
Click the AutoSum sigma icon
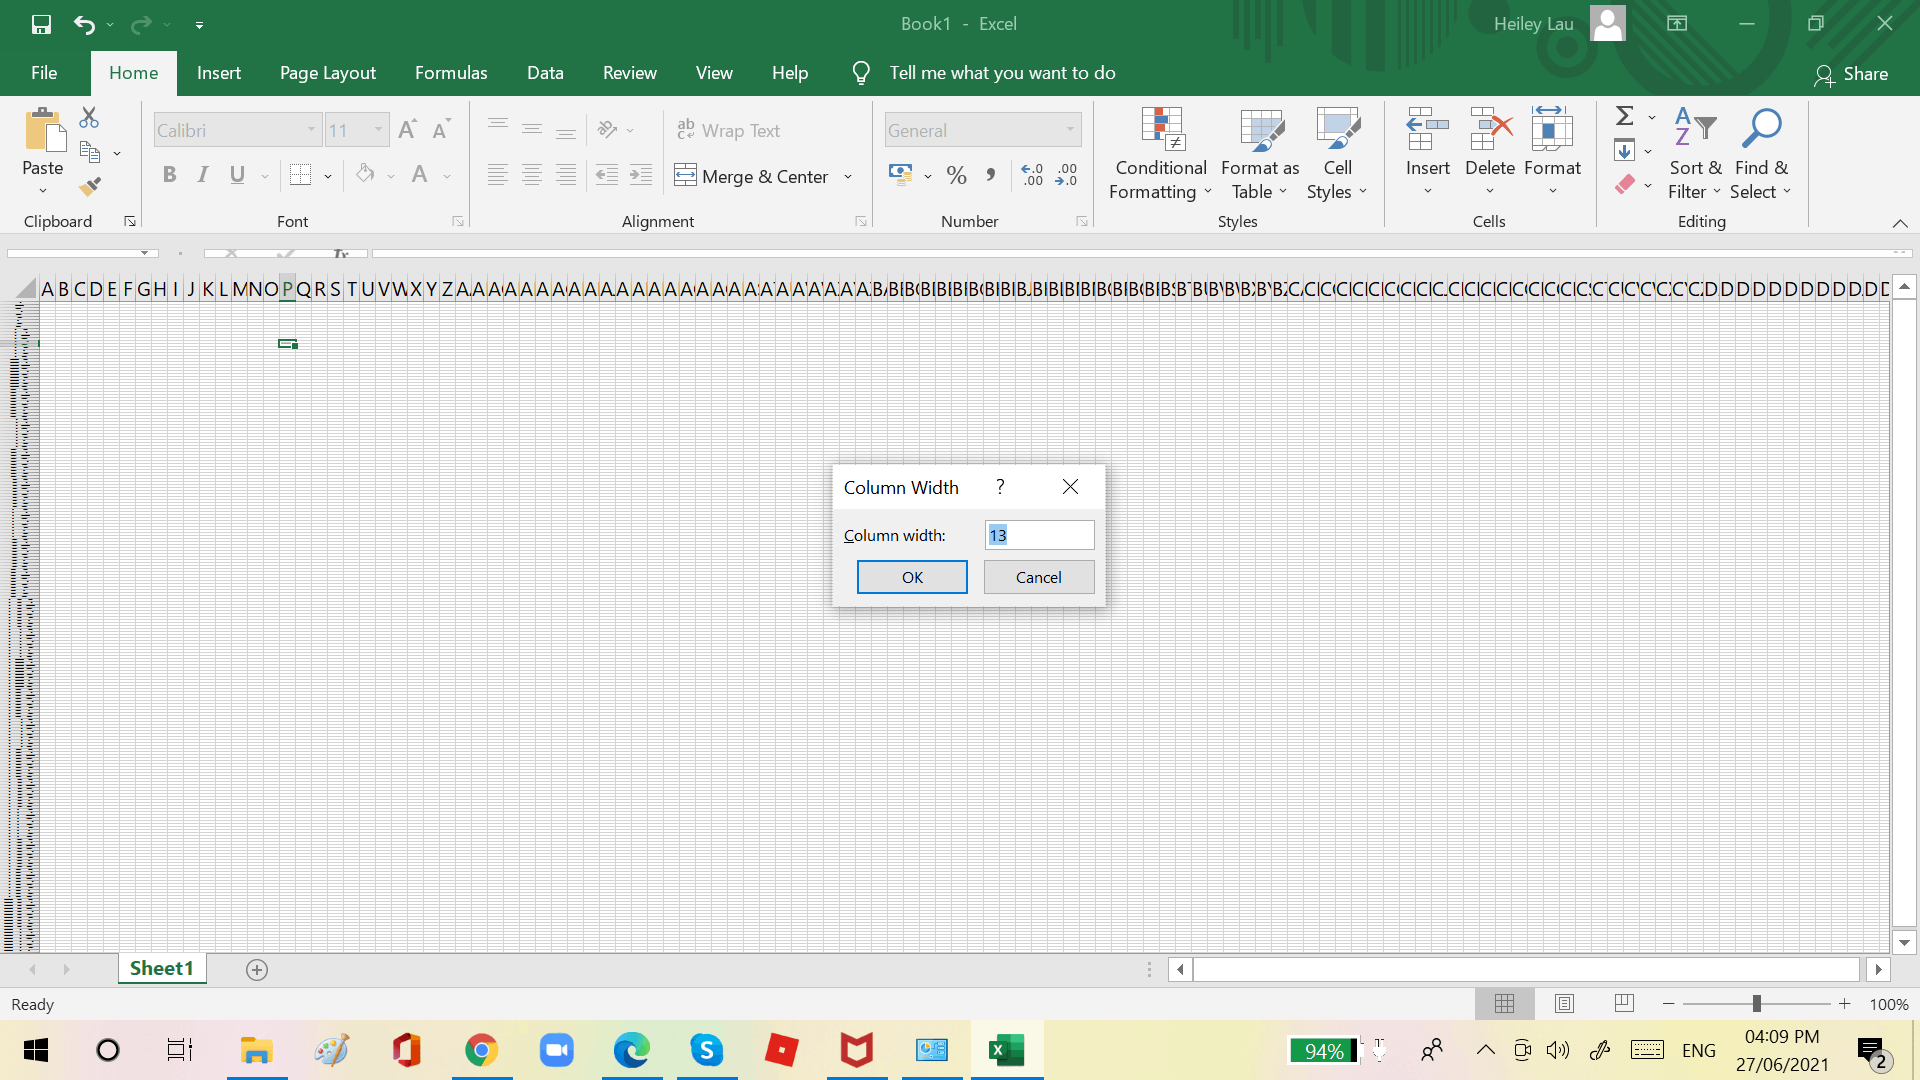click(x=1625, y=116)
